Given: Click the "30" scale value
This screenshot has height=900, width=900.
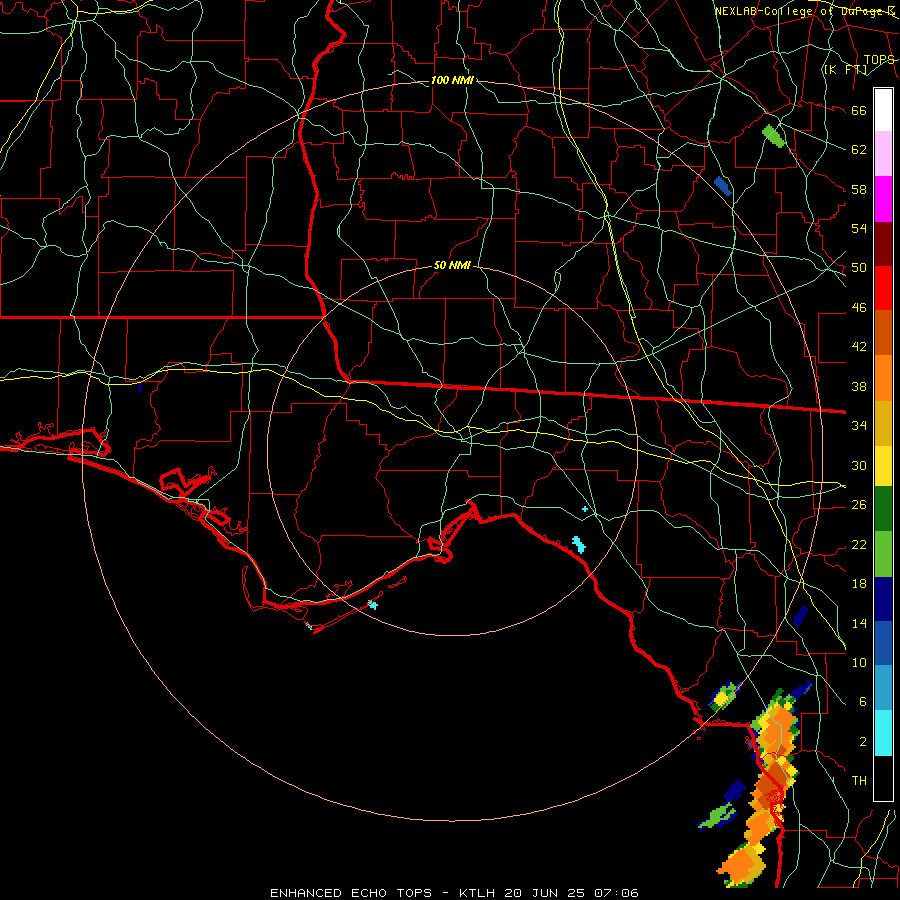Looking at the screenshot, I should (859, 465).
